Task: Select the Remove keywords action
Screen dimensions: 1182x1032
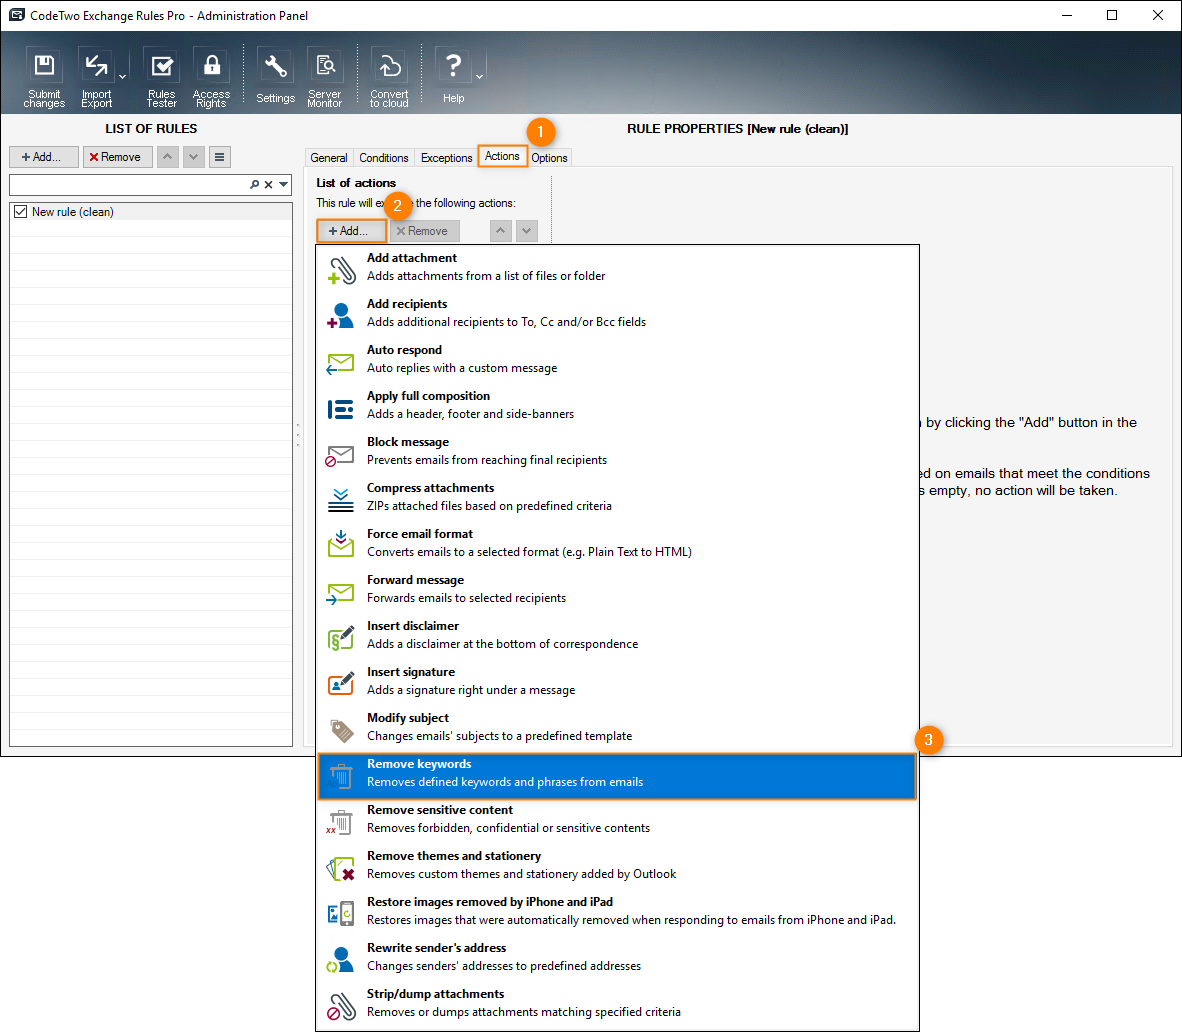Action: point(617,776)
